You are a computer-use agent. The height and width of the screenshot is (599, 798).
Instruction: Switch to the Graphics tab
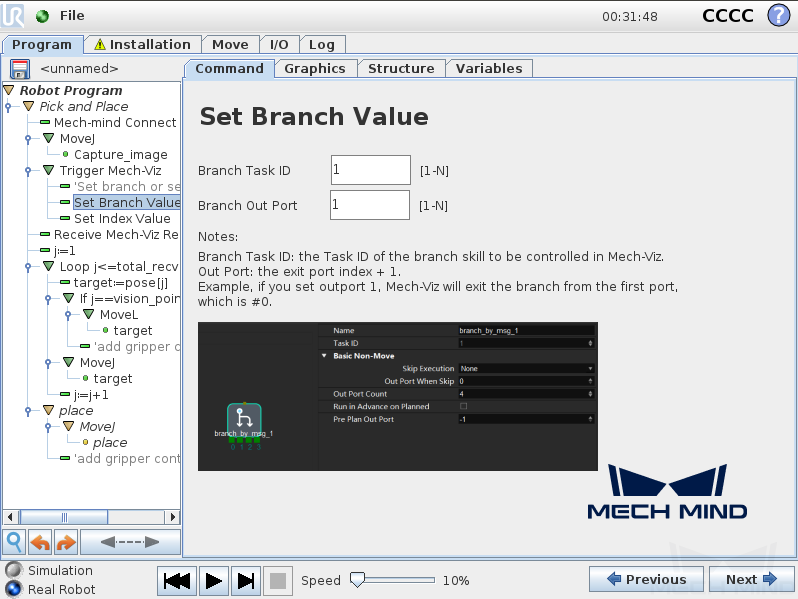tap(315, 69)
